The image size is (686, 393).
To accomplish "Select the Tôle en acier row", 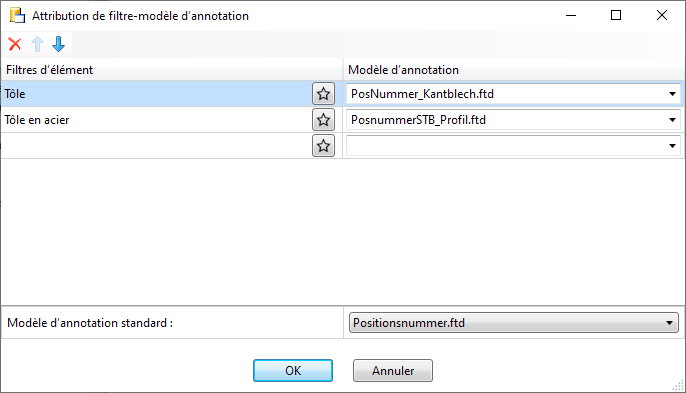I will 156,120.
